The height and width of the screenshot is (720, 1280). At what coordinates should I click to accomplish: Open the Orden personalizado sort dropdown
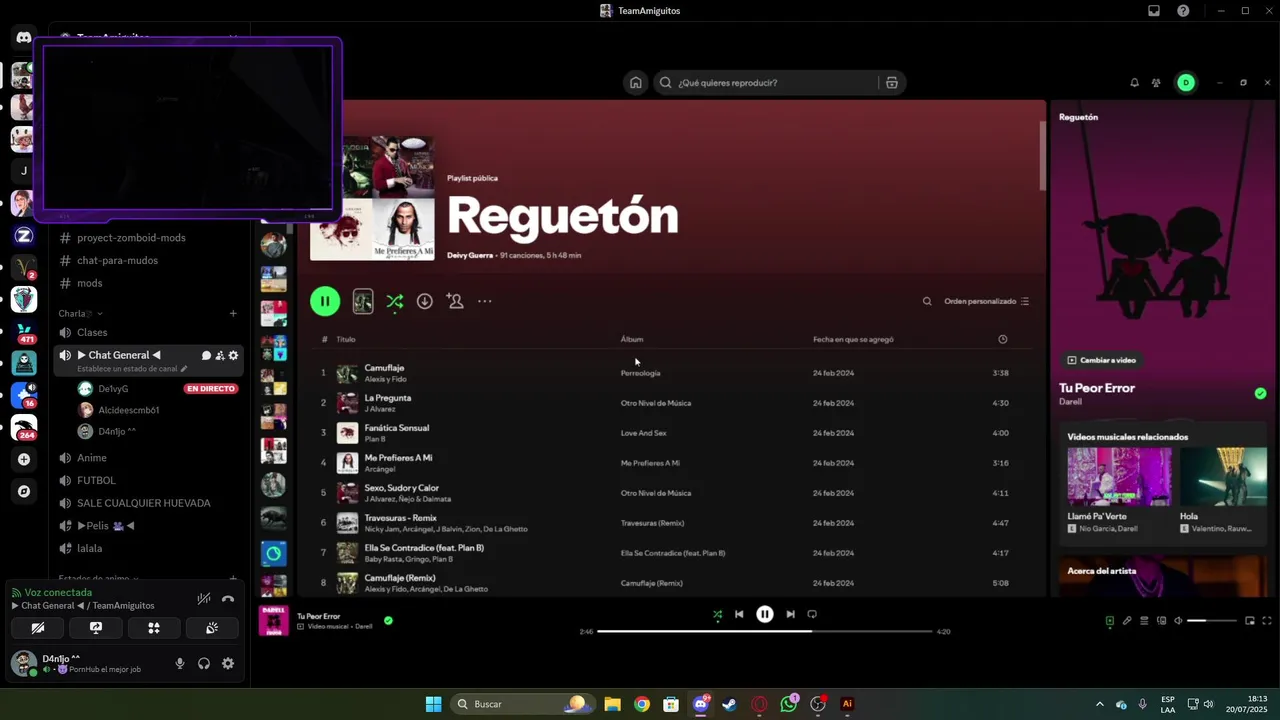(x=987, y=301)
